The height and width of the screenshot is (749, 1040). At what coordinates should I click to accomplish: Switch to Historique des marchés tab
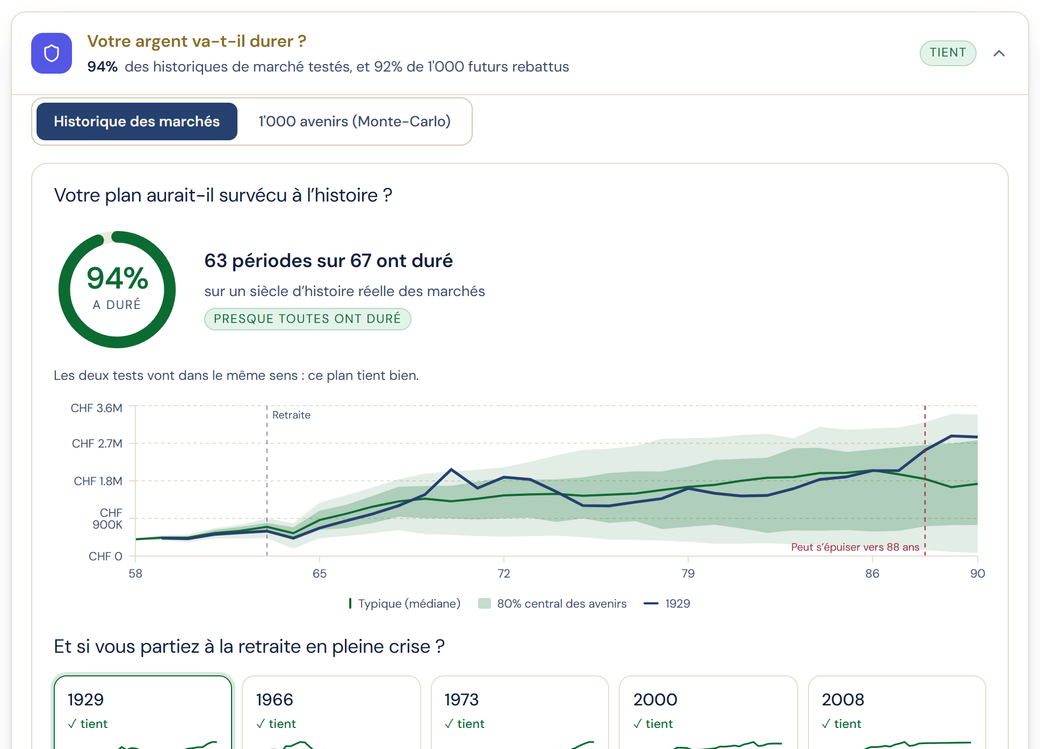[x=137, y=121]
